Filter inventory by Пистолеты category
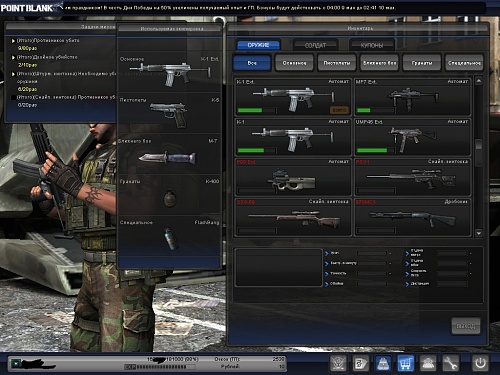 (x=337, y=63)
